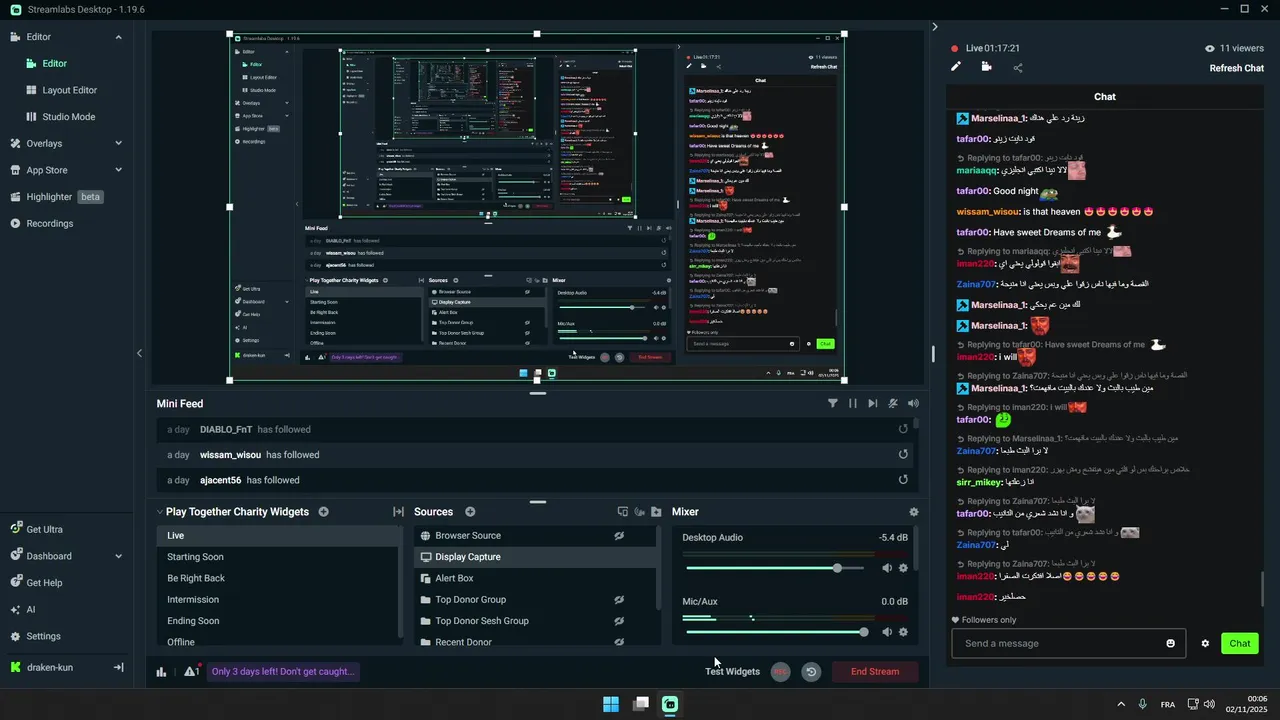Click Refresh Chat
Image resolution: width=1280 pixels, height=720 pixels.
pyautogui.click(x=1236, y=68)
